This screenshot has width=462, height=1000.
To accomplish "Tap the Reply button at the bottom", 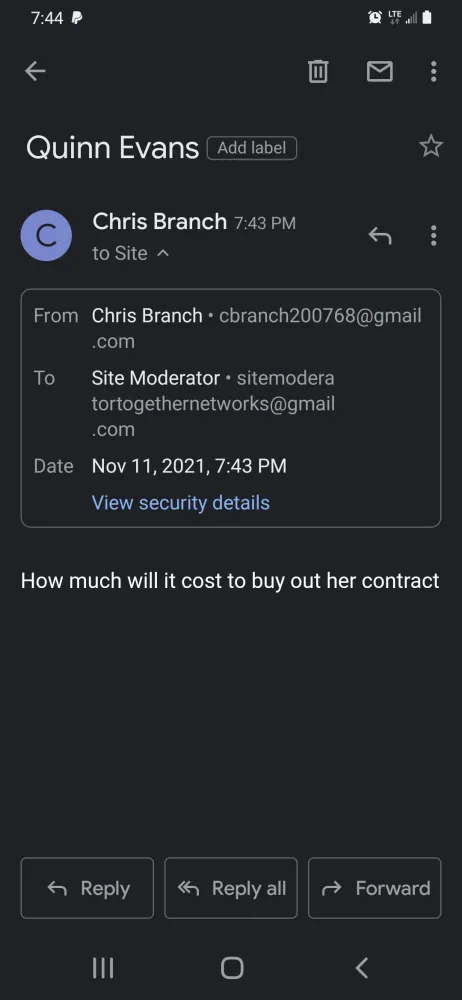I will pos(87,888).
